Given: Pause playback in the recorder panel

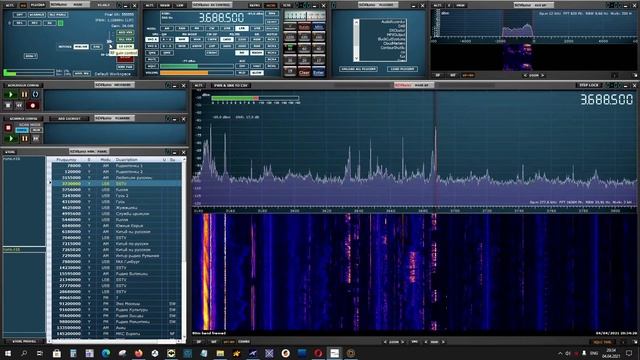Looking at the screenshot, I should 24,95.
